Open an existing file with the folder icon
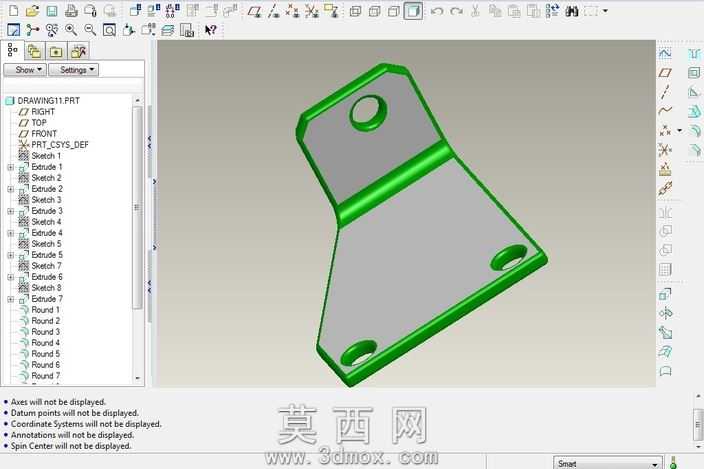The width and height of the screenshot is (704, 469). pyautogui.click(x=32, y=11)
